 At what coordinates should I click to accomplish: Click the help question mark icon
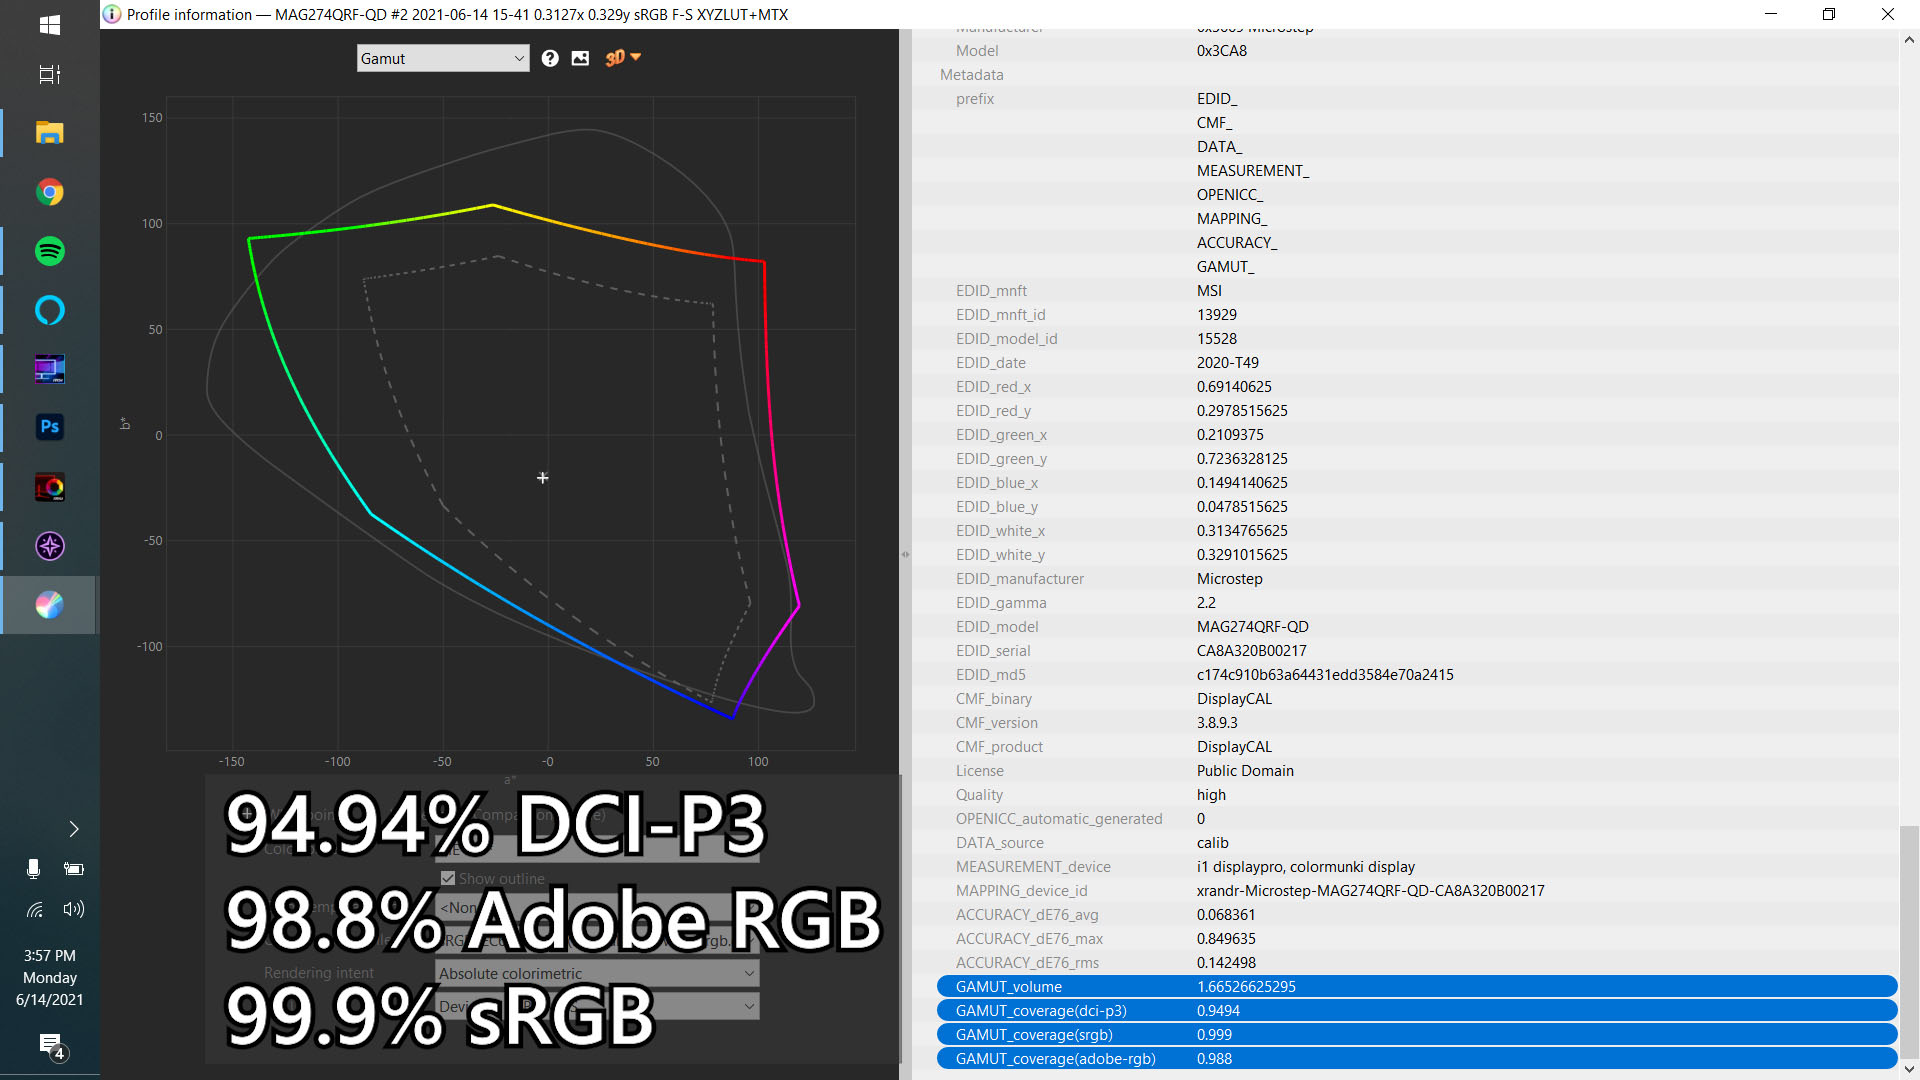[550, 58]
